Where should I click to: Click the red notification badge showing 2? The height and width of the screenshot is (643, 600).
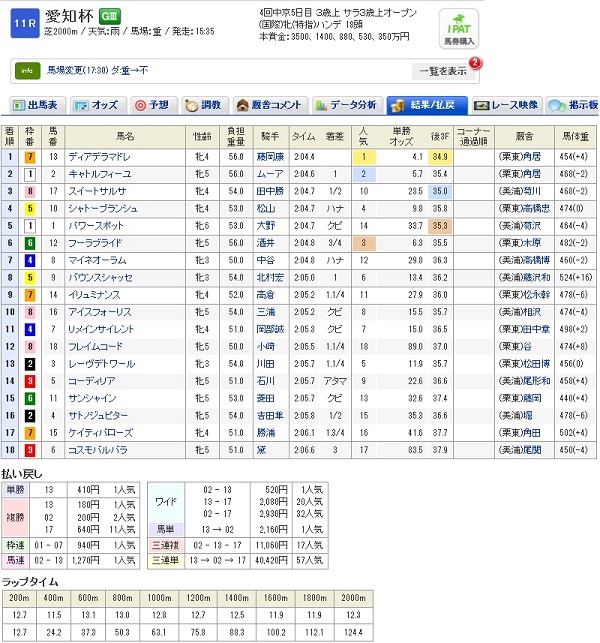click(x=474, y=63)
